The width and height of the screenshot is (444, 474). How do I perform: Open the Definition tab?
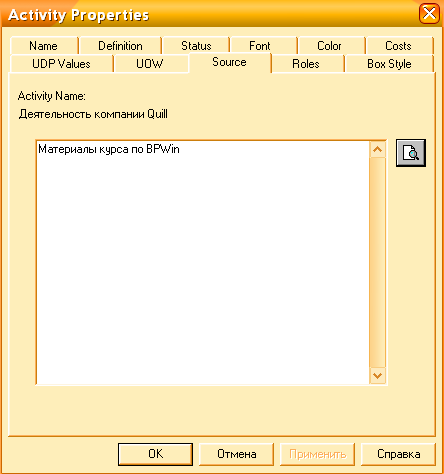pyautogui.click(x=120, y=46)
